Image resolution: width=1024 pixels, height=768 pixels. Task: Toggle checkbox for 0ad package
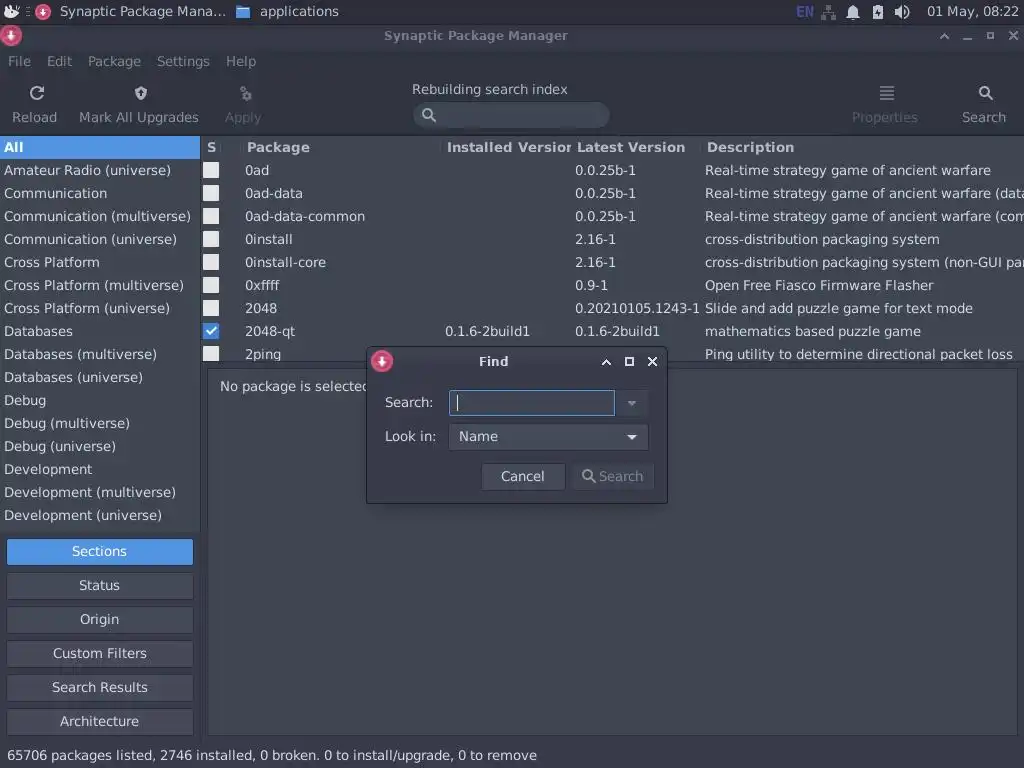[211, 170]
